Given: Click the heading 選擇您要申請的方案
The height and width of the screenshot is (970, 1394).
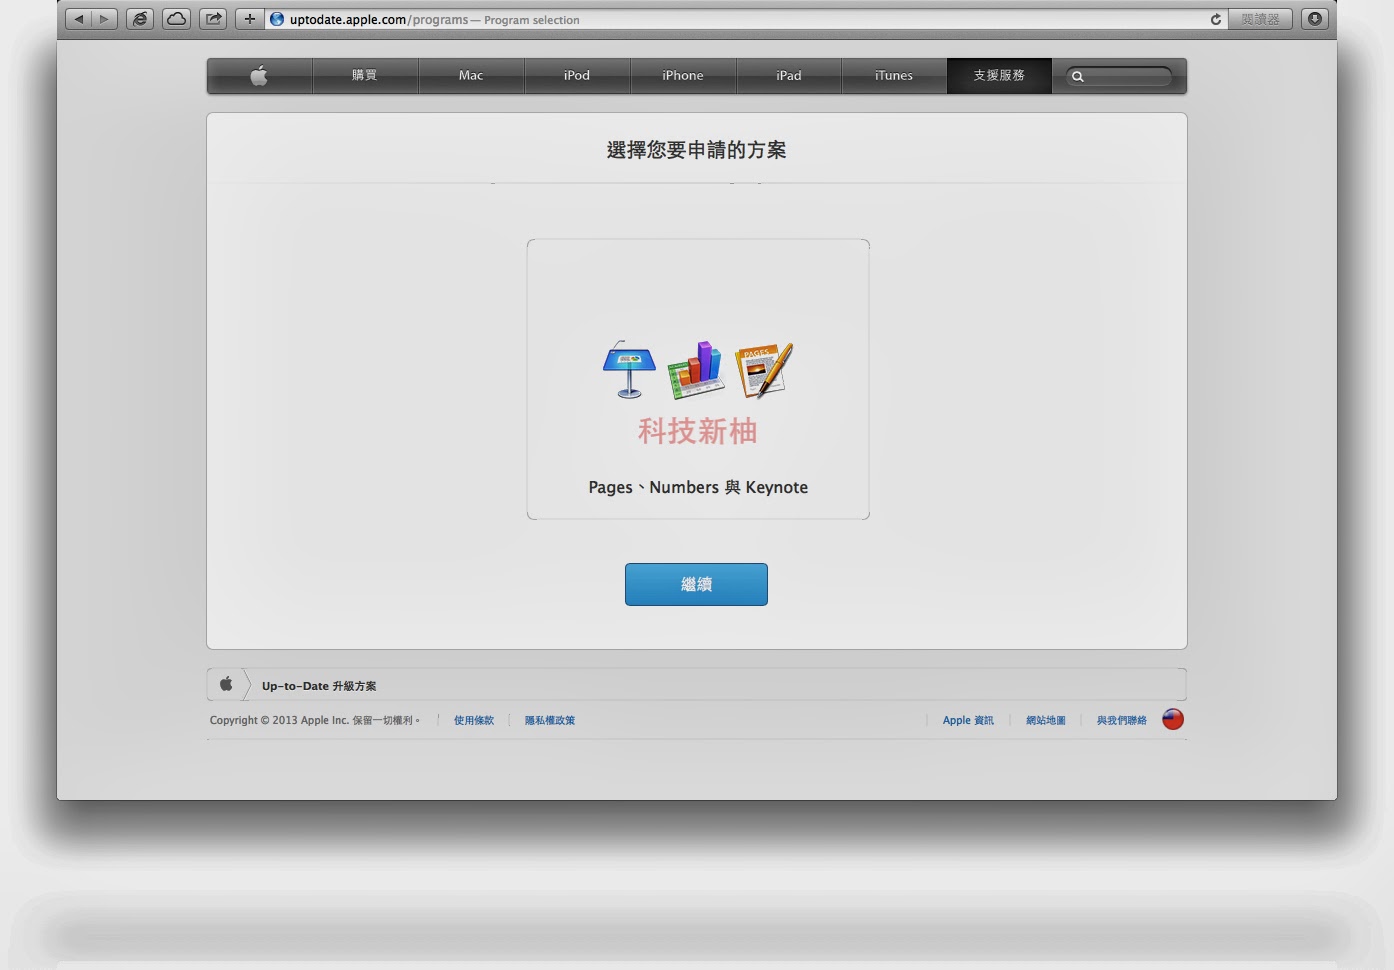Looking at the screenshot, I should point(696,150).
